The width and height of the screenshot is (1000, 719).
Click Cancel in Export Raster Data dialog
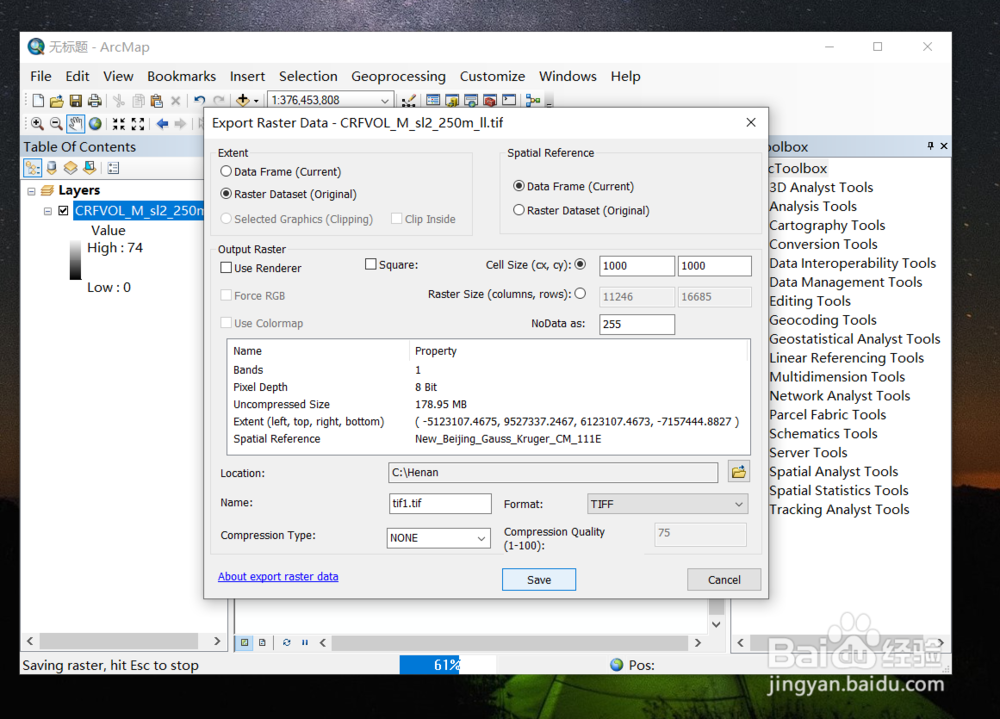tap(724, 579)
